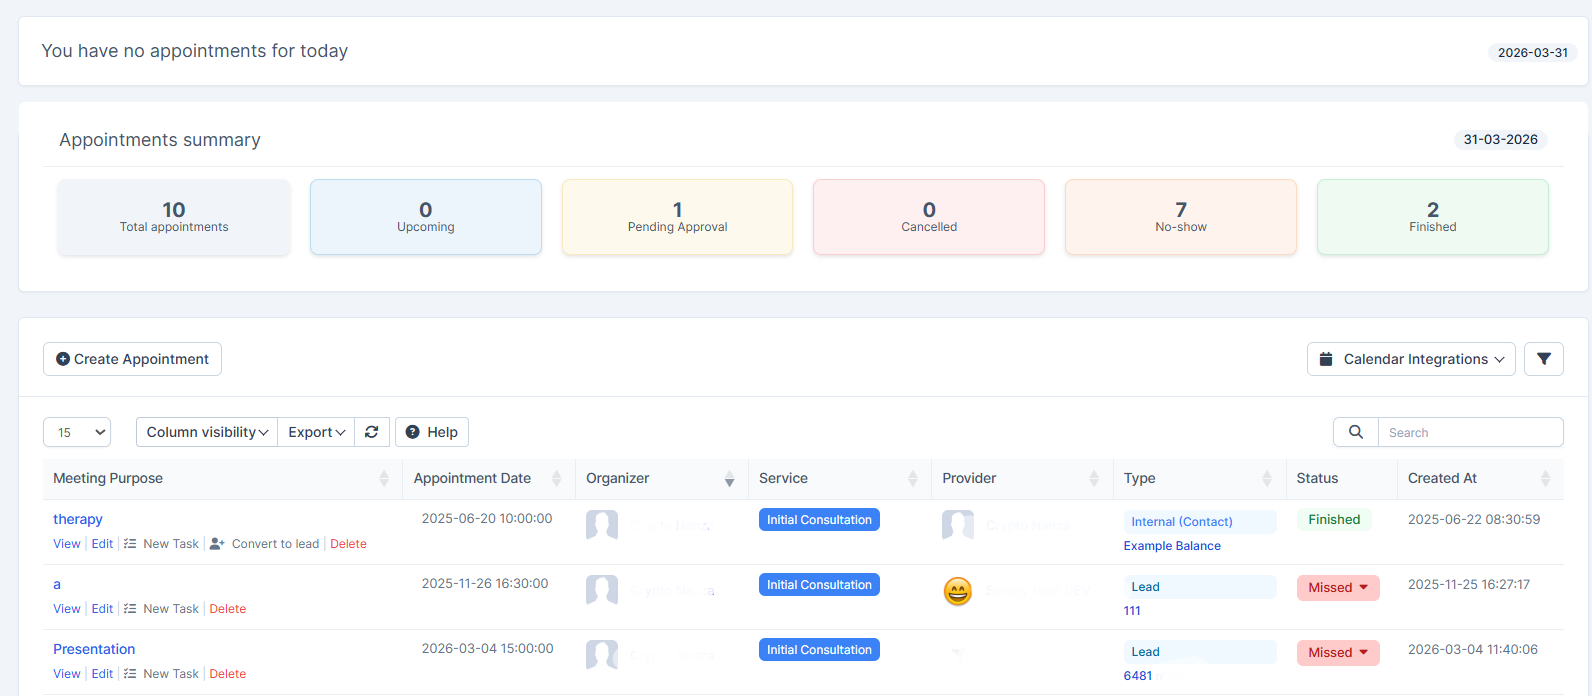Open Missed status dropdown for Presentation
This screenshot has width=1592, height=696.
(x=1337, y=653)
